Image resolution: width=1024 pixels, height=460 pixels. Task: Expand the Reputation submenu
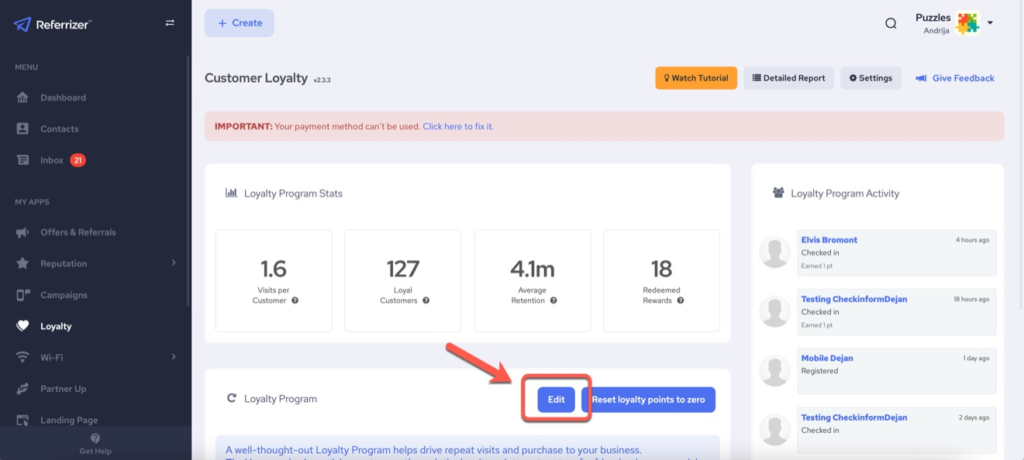click(x=173, y=263)
